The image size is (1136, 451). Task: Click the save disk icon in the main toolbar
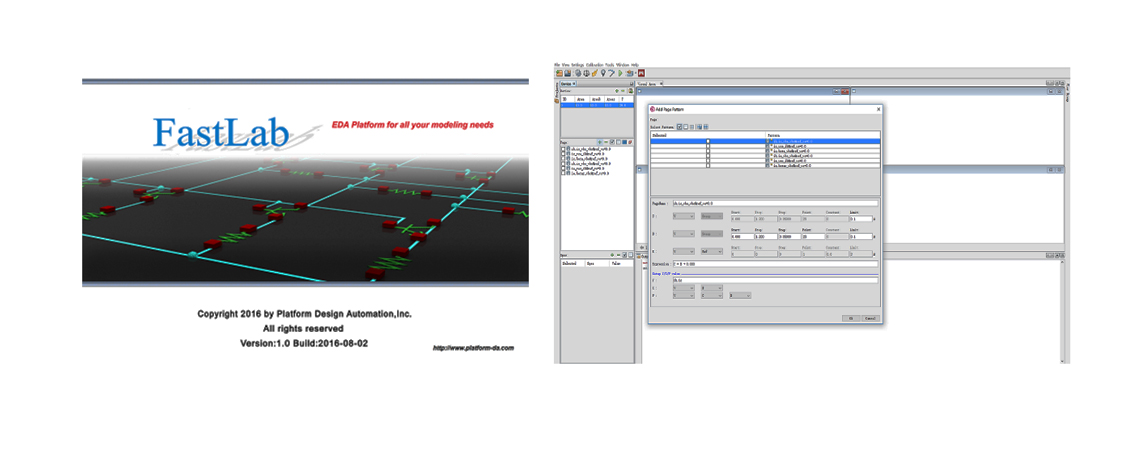coord(567,73)
